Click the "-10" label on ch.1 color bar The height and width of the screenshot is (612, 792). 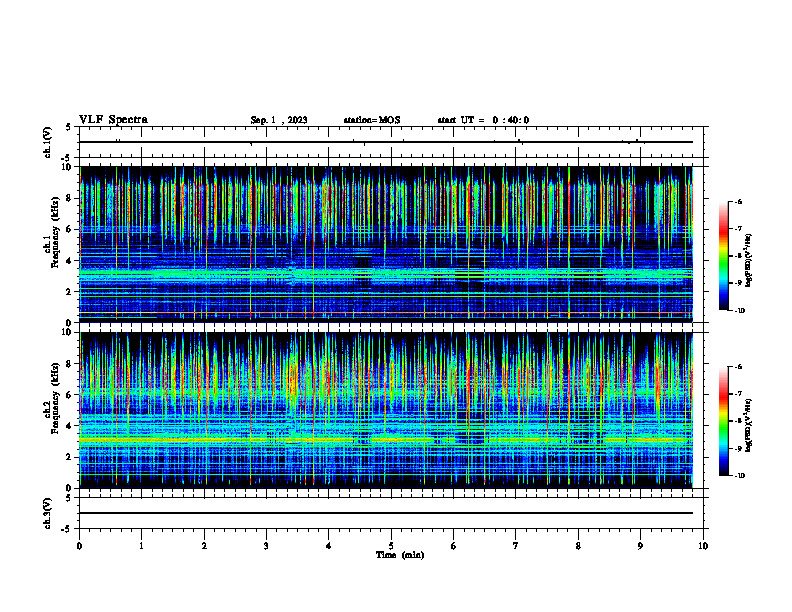(x=739, y=311)
